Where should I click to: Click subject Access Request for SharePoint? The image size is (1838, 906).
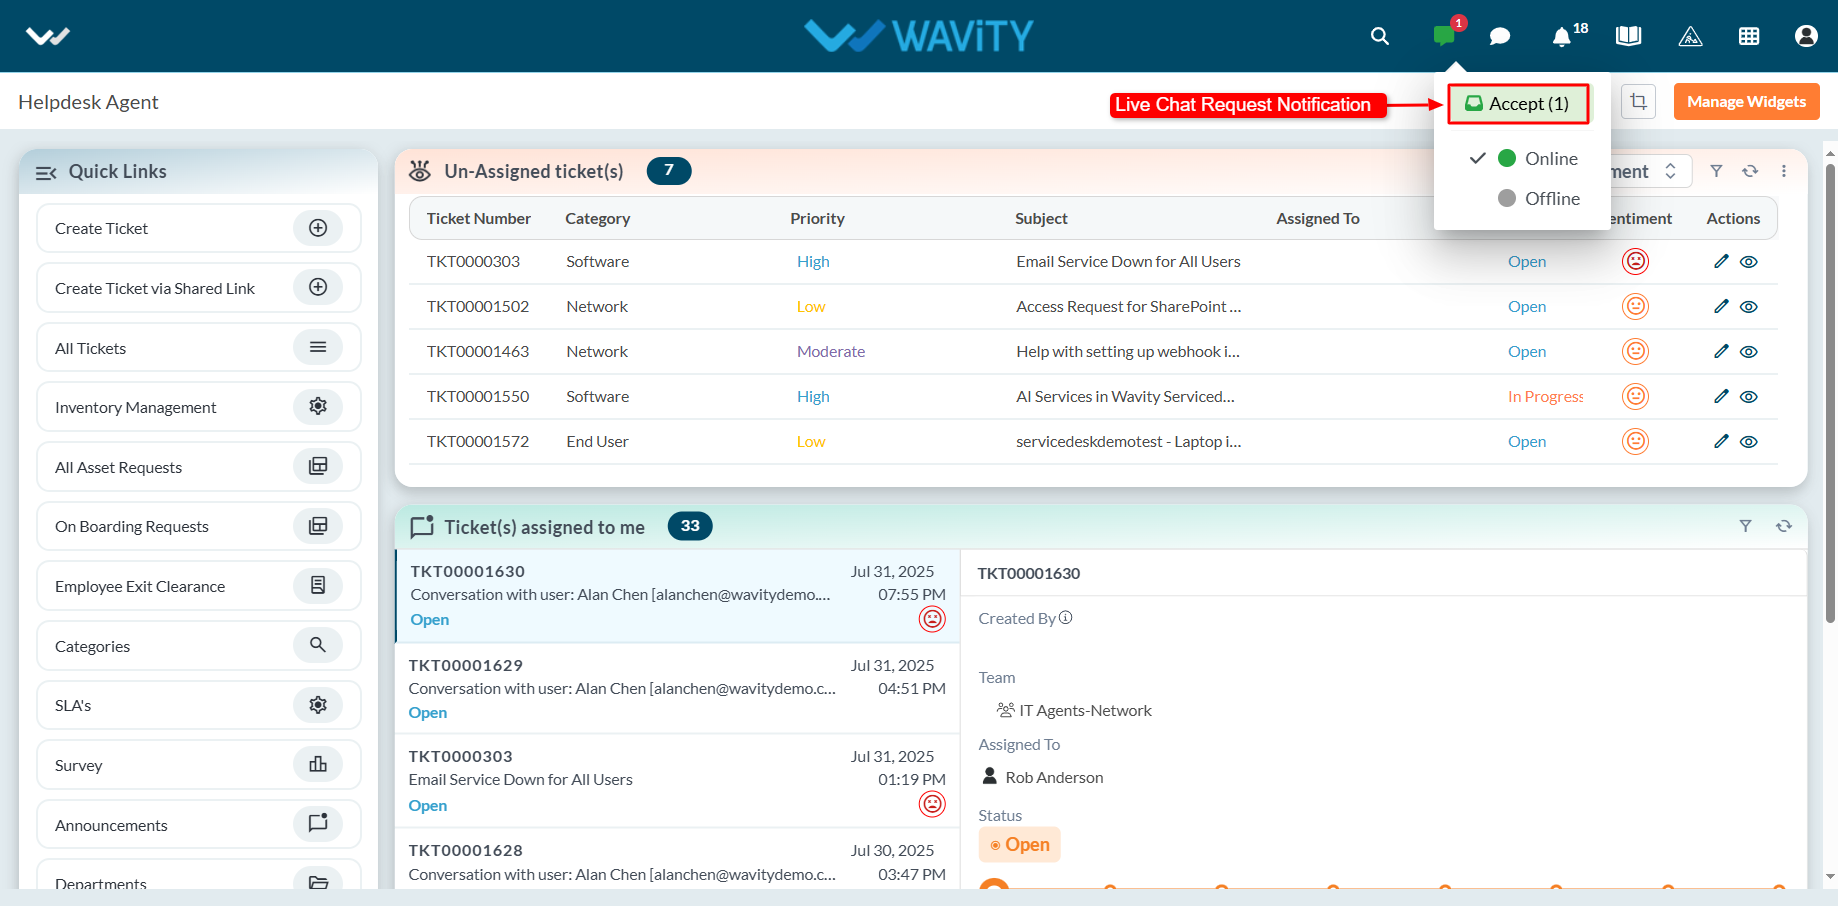[x=1128, y=306]
